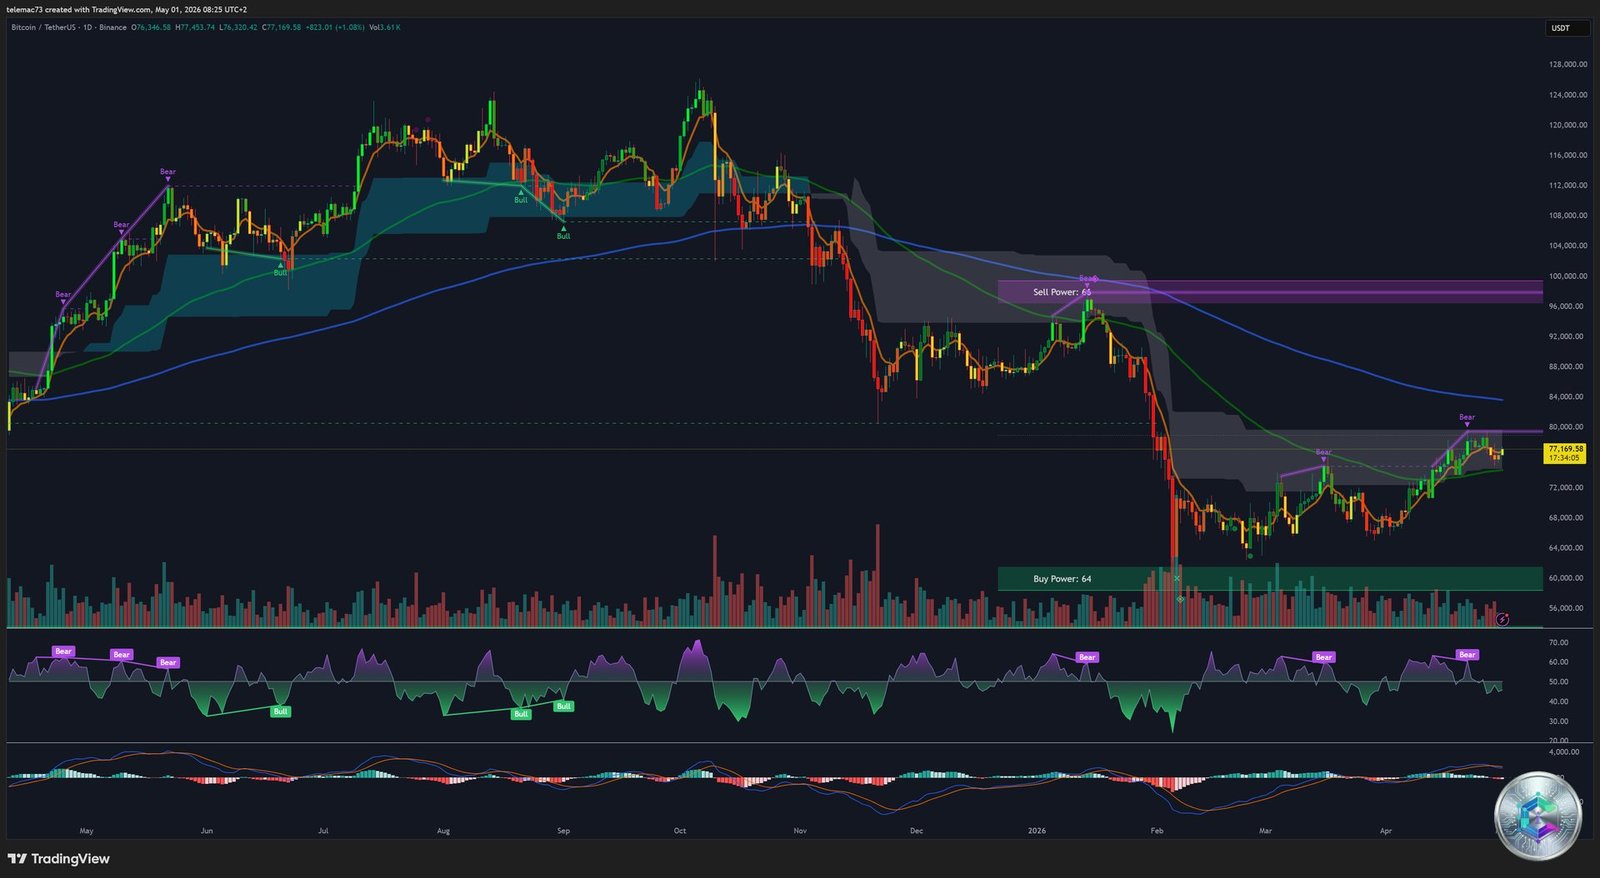
Task: Click the 60,000.00 price axis label
Action: 1568,578
